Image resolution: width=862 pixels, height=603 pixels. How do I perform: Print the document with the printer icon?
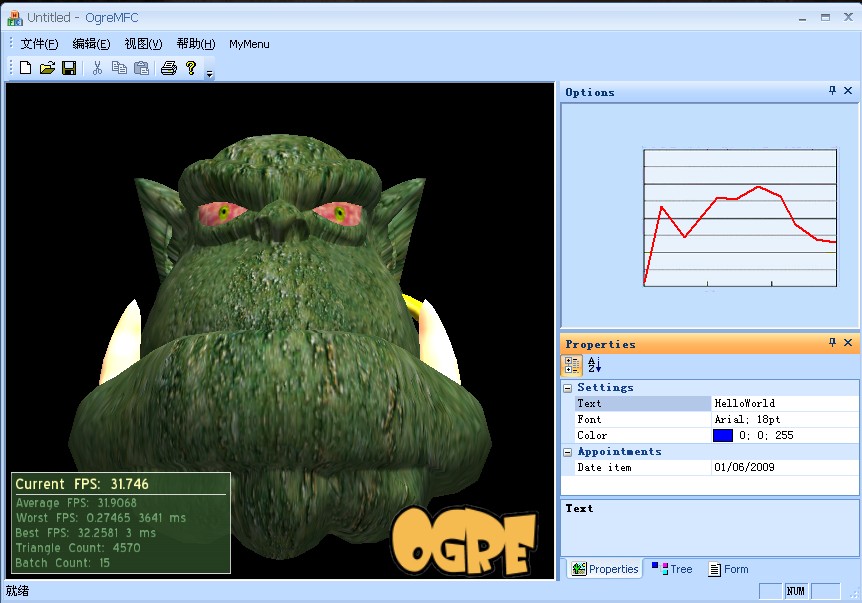coord(169,68)
